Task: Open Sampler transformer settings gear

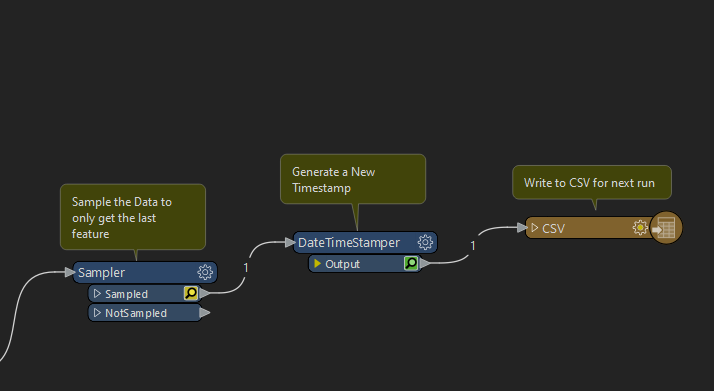Action: [x=205, y=272]
